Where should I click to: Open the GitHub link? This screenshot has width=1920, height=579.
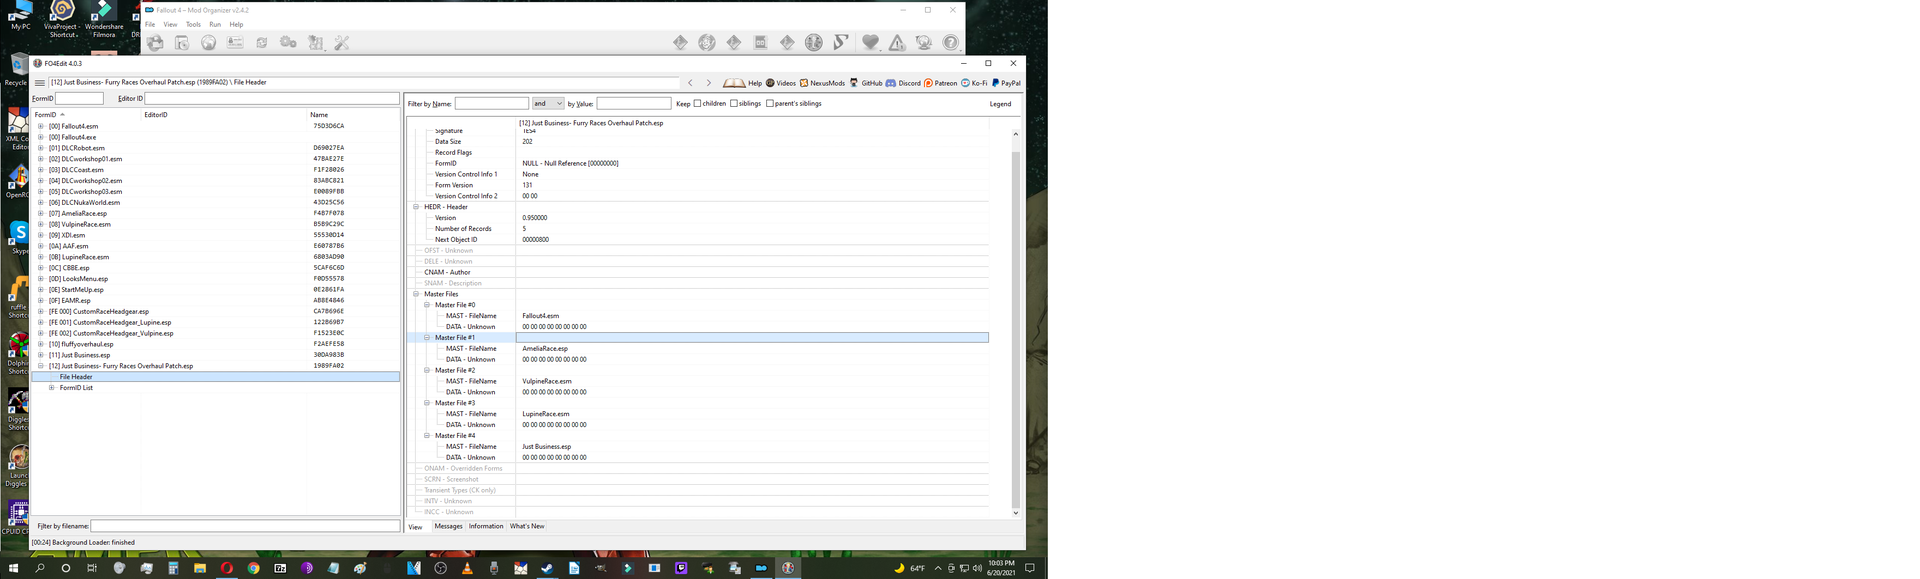866,83
